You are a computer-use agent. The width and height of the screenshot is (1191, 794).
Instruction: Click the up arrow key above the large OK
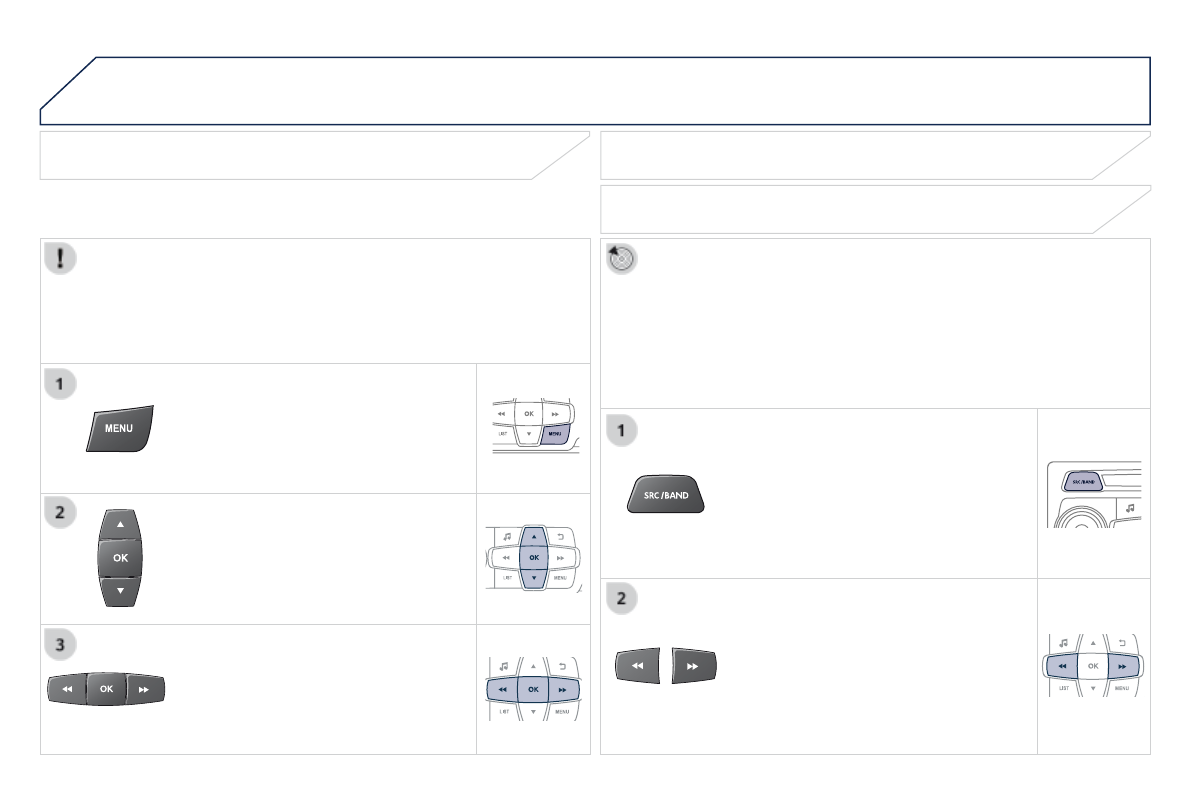click(x=120, y=525)
